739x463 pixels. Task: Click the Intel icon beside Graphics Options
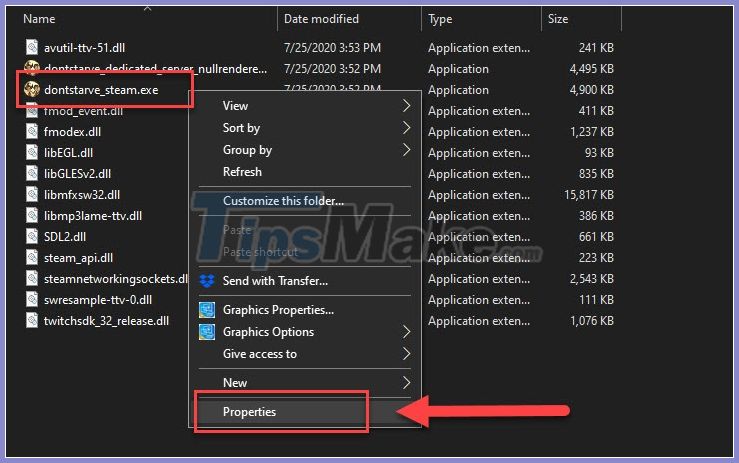click(x=207, y=332)
